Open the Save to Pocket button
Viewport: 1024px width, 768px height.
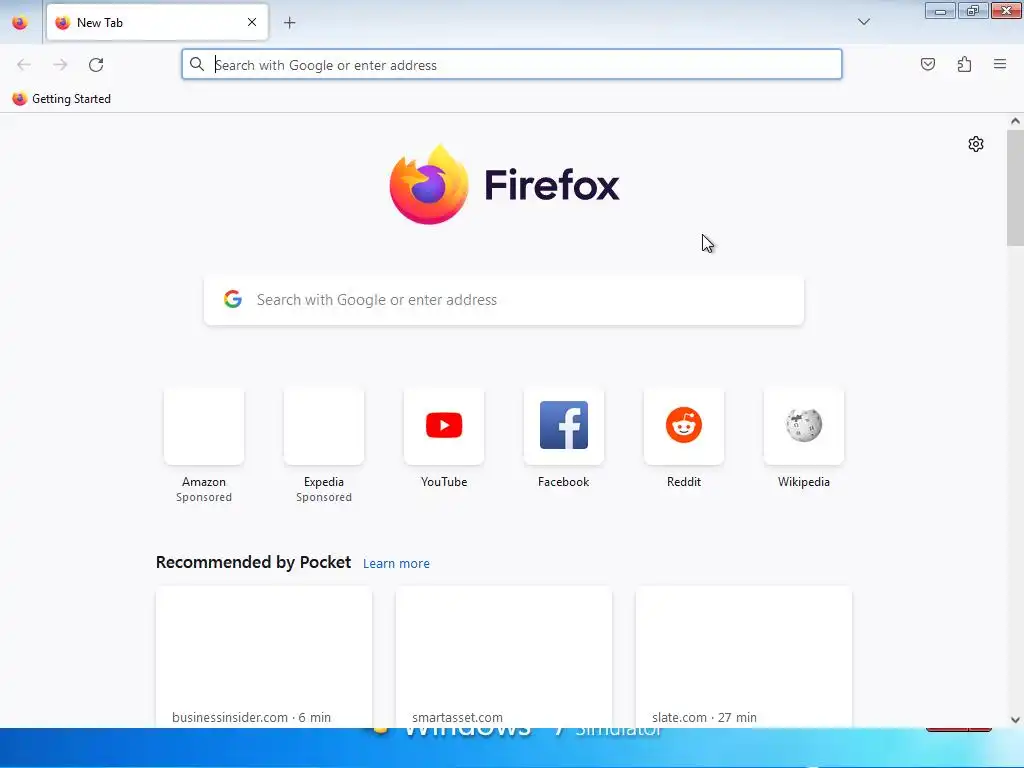coord(927,64)
